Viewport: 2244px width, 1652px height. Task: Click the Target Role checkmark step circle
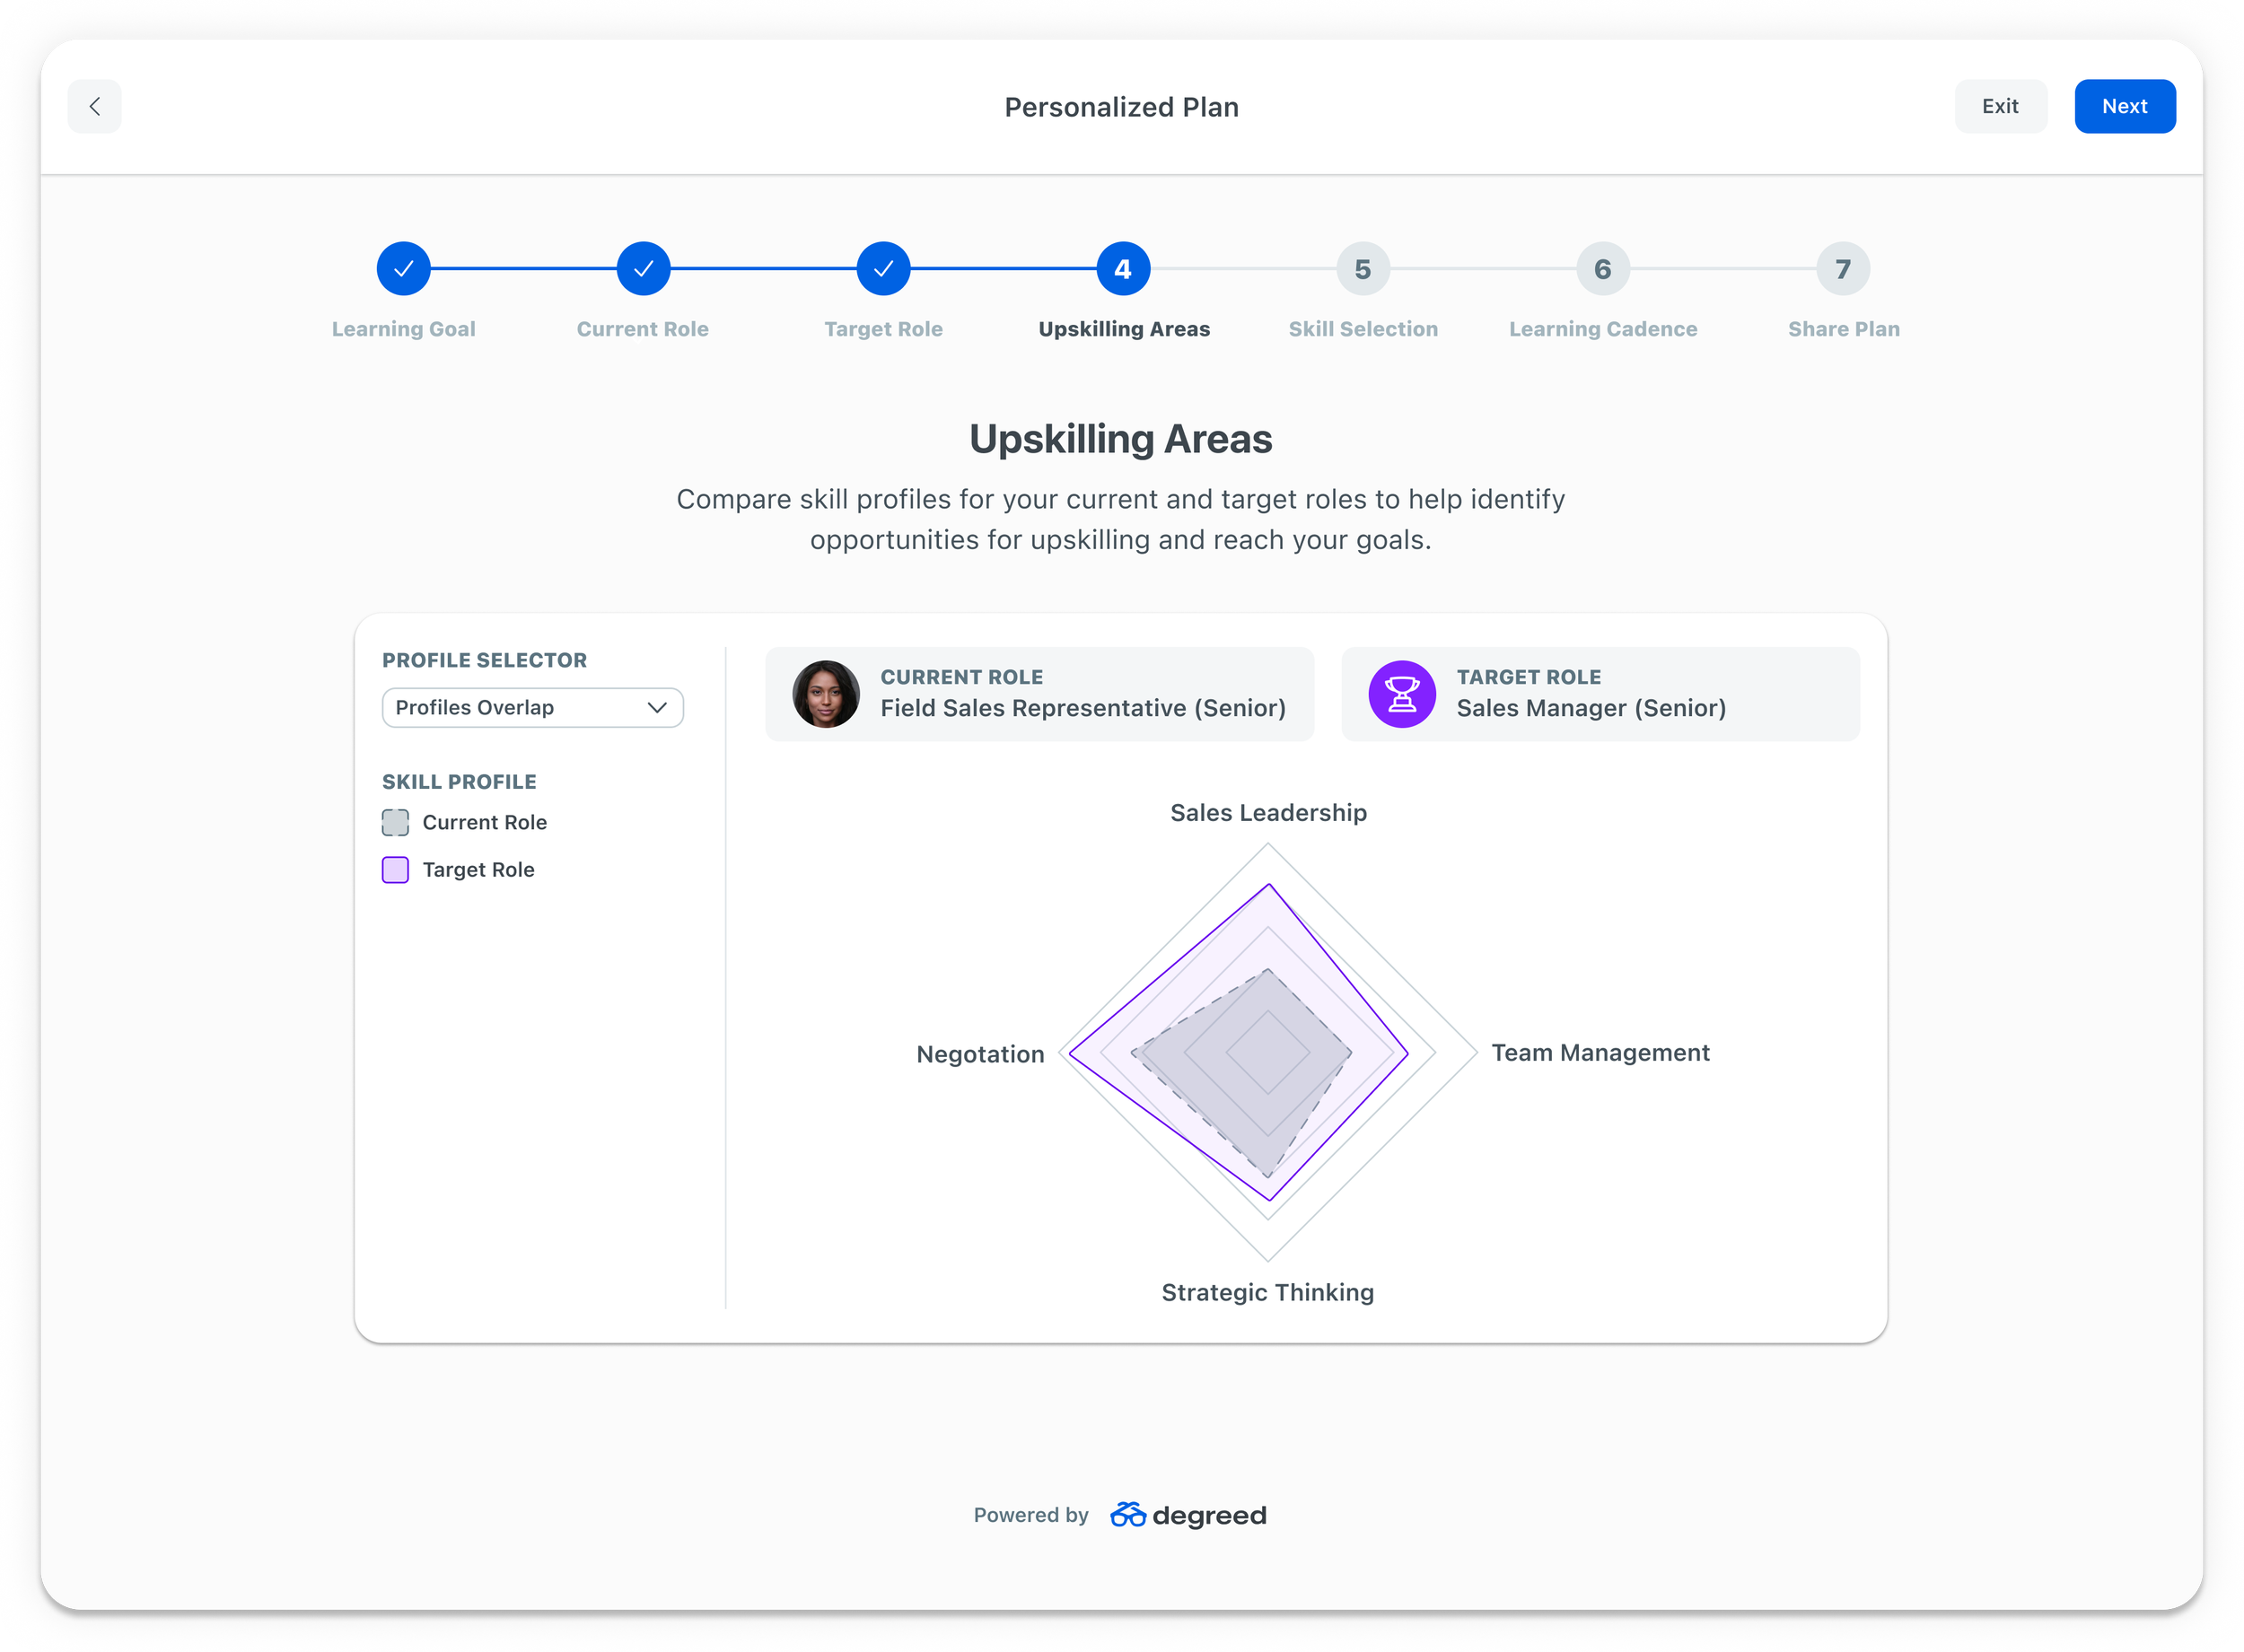pyautogui.click(x=883, y=269)
